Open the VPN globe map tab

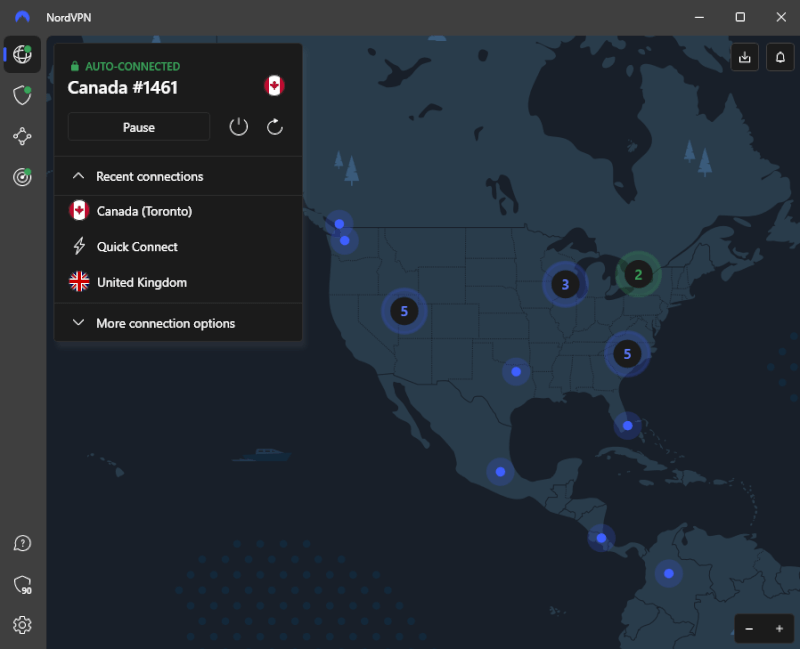[x=22, y=54]
